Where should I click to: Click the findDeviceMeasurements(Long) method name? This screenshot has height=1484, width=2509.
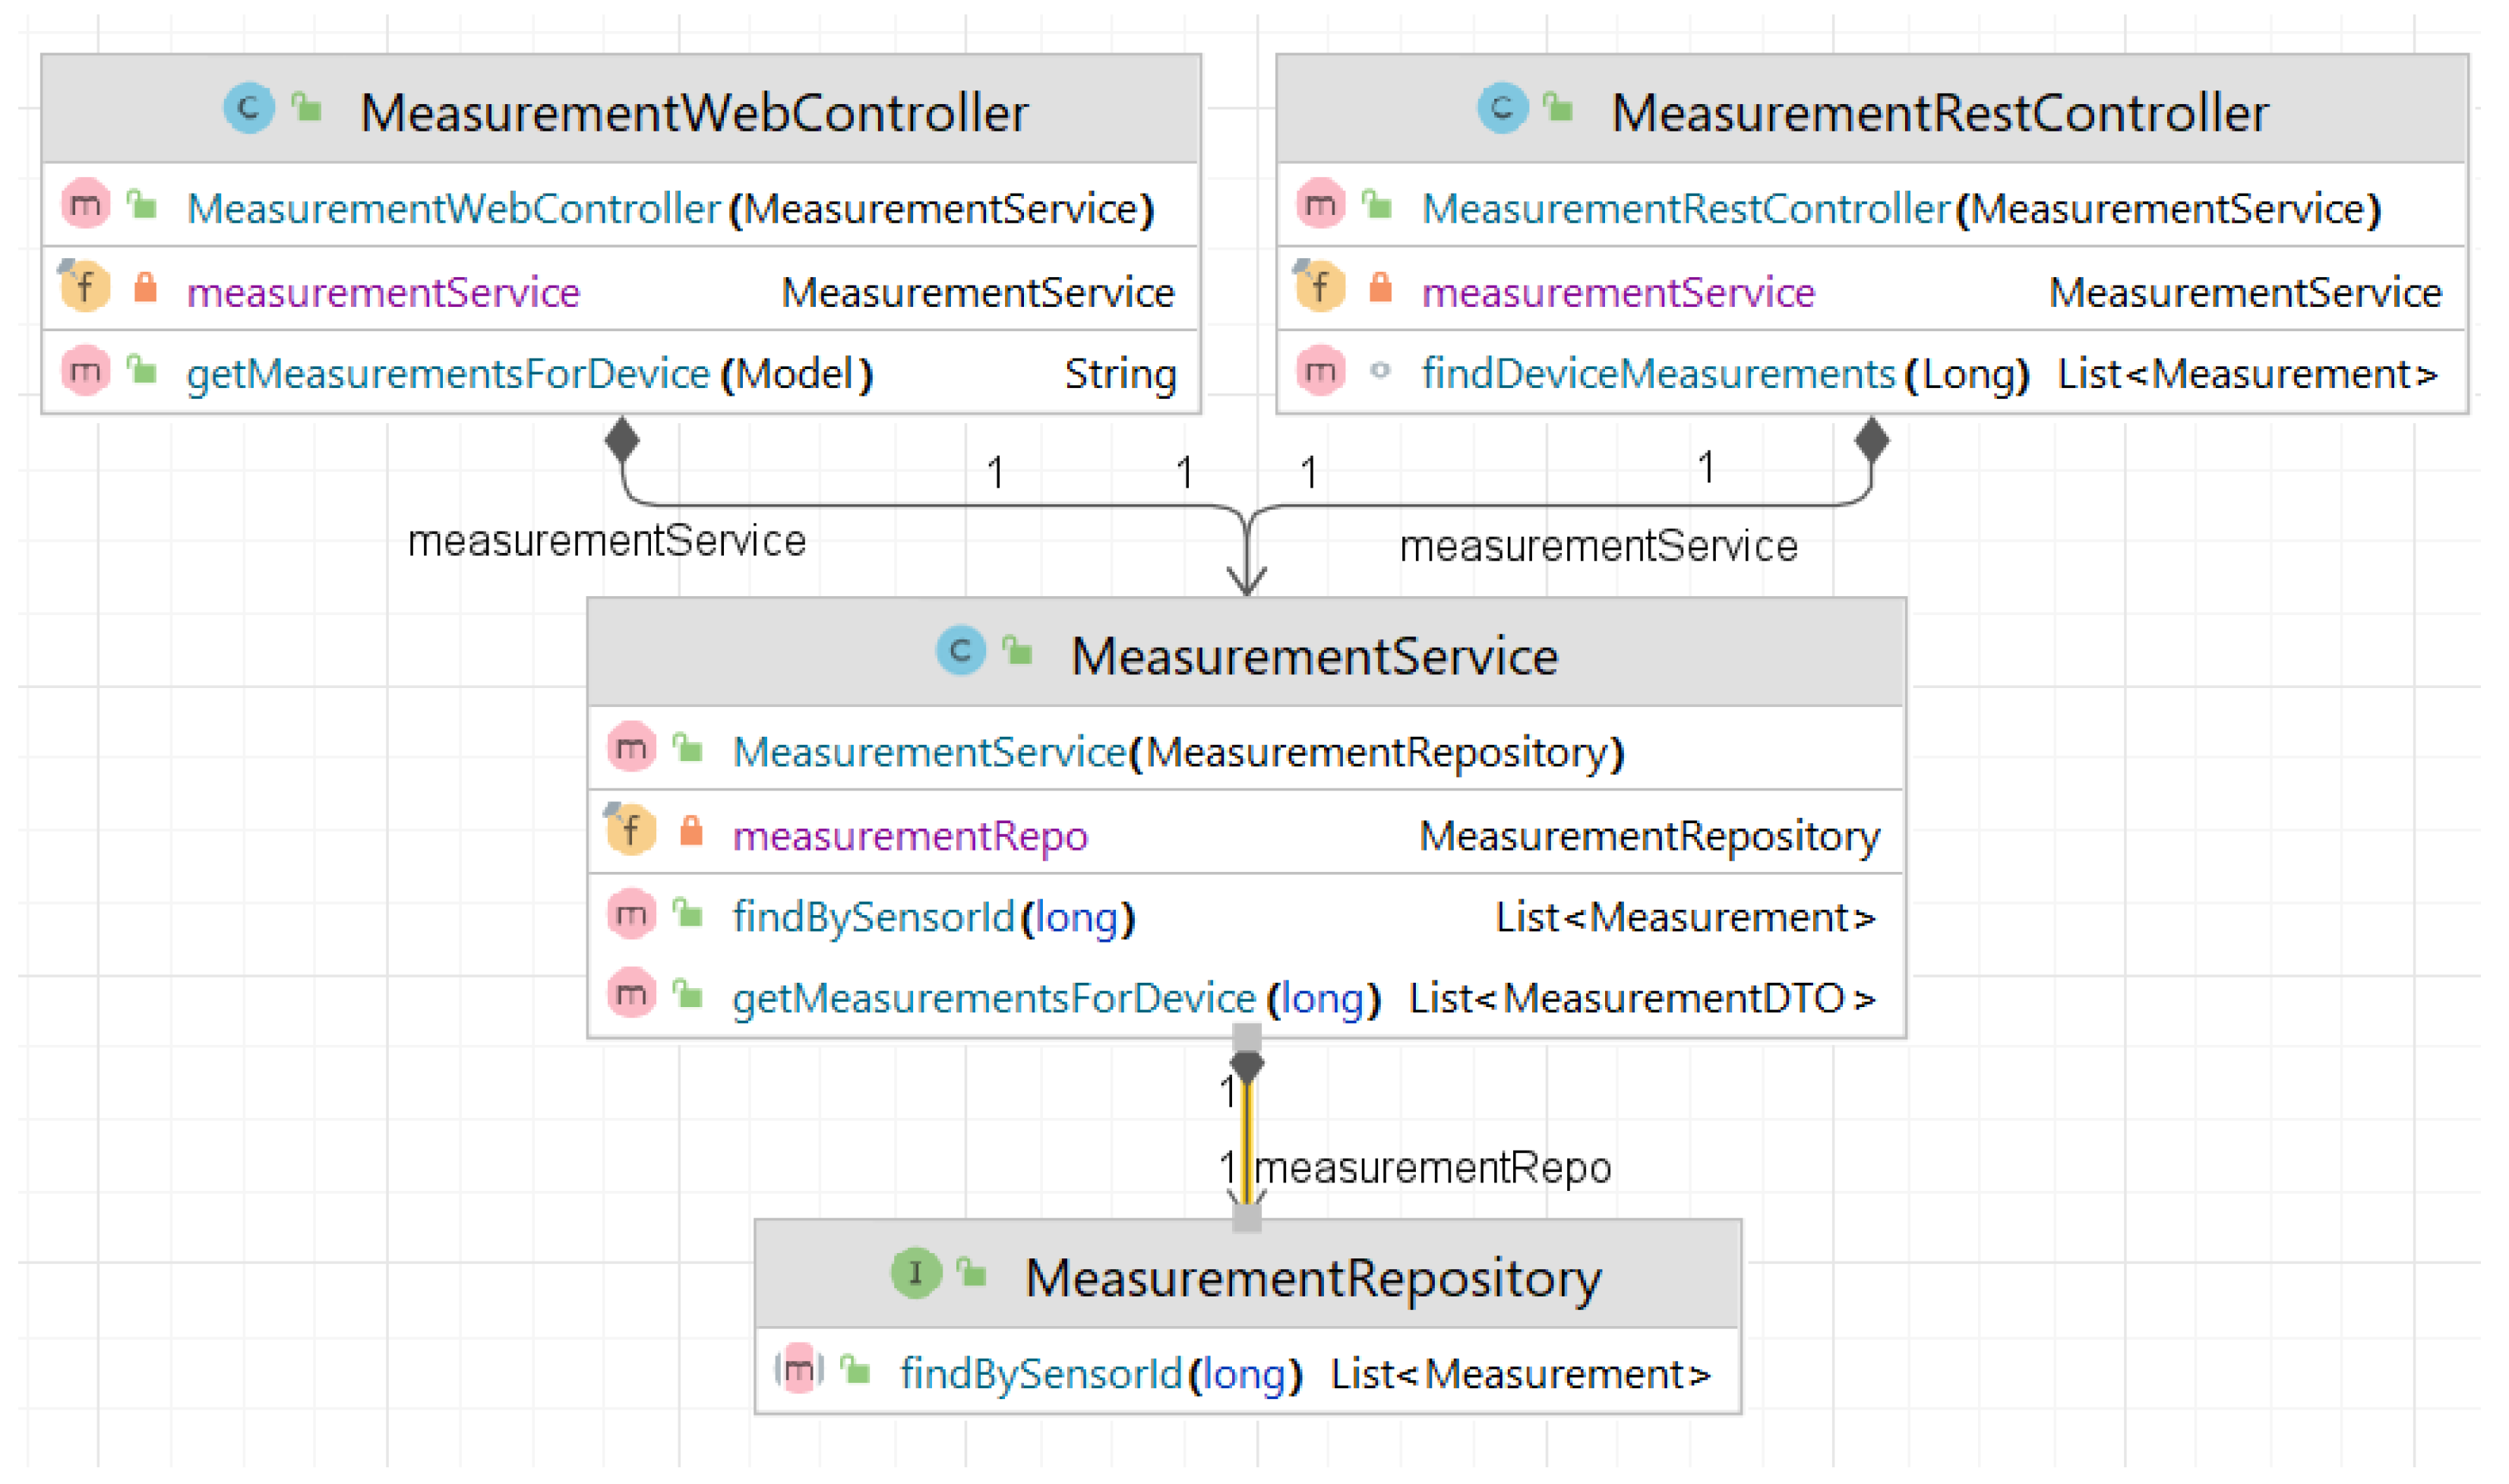click(x=1658, y=374)
